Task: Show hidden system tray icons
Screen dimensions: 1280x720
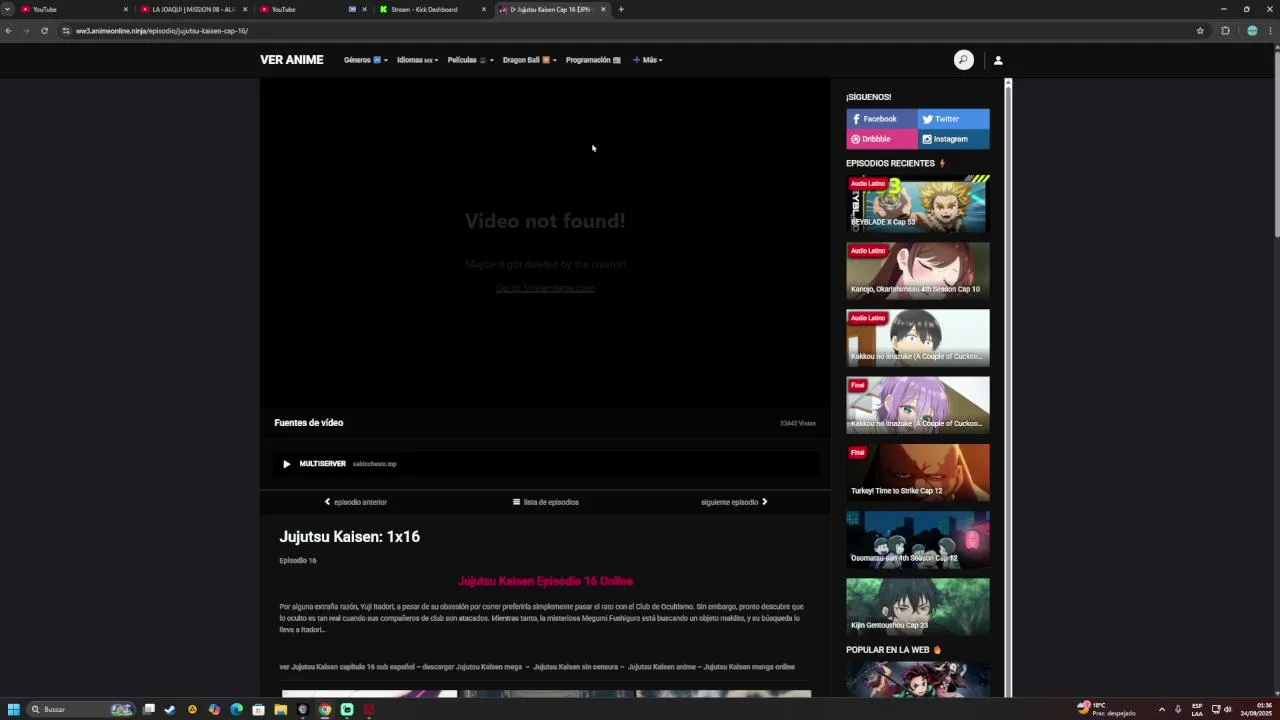Action: click(1161, 709)
